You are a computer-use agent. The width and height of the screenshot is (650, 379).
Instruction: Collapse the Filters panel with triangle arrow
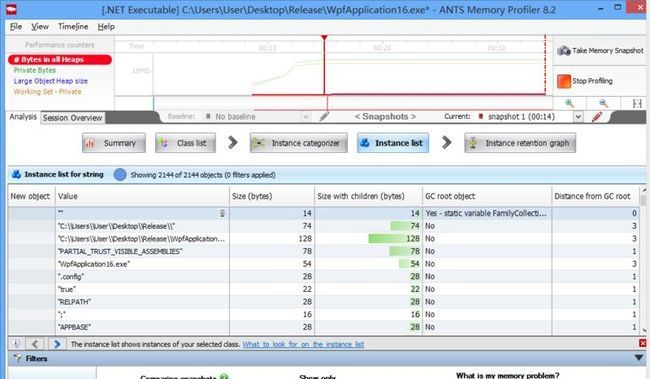click(638, 357)
